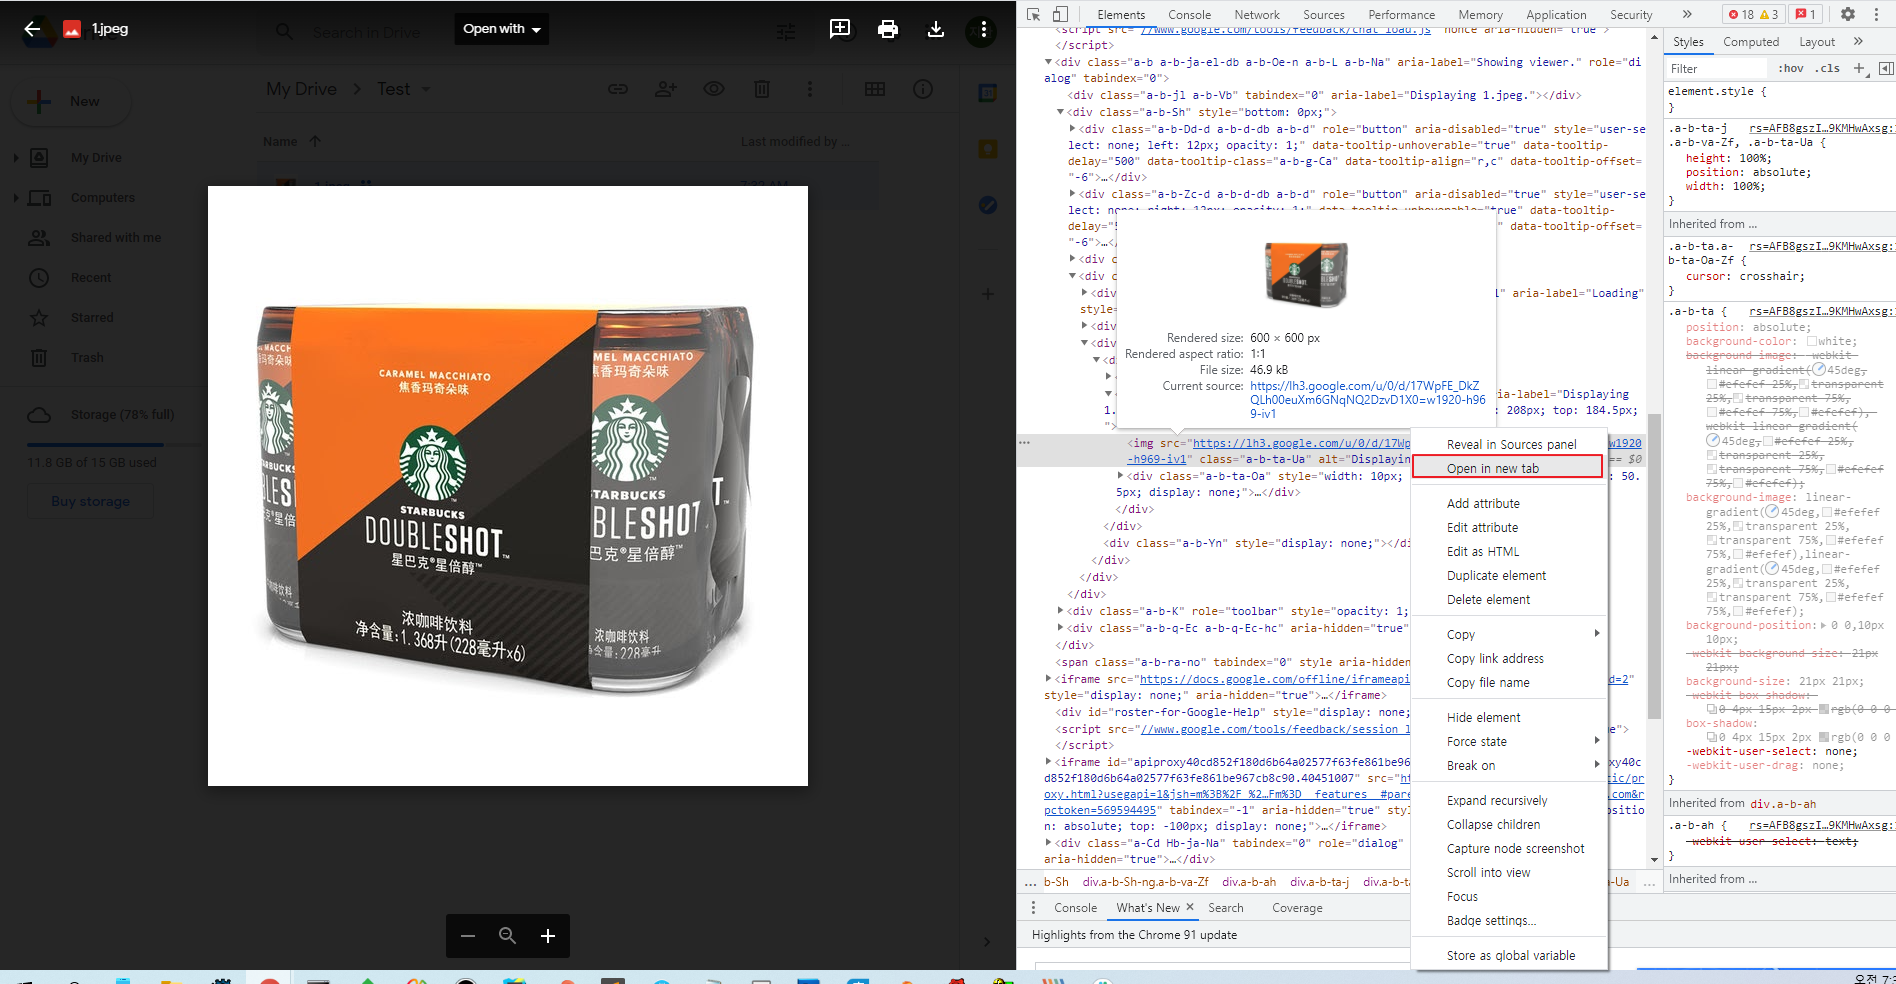
Task: Open DevTools customize and control menu
Action: [1877, 14]
